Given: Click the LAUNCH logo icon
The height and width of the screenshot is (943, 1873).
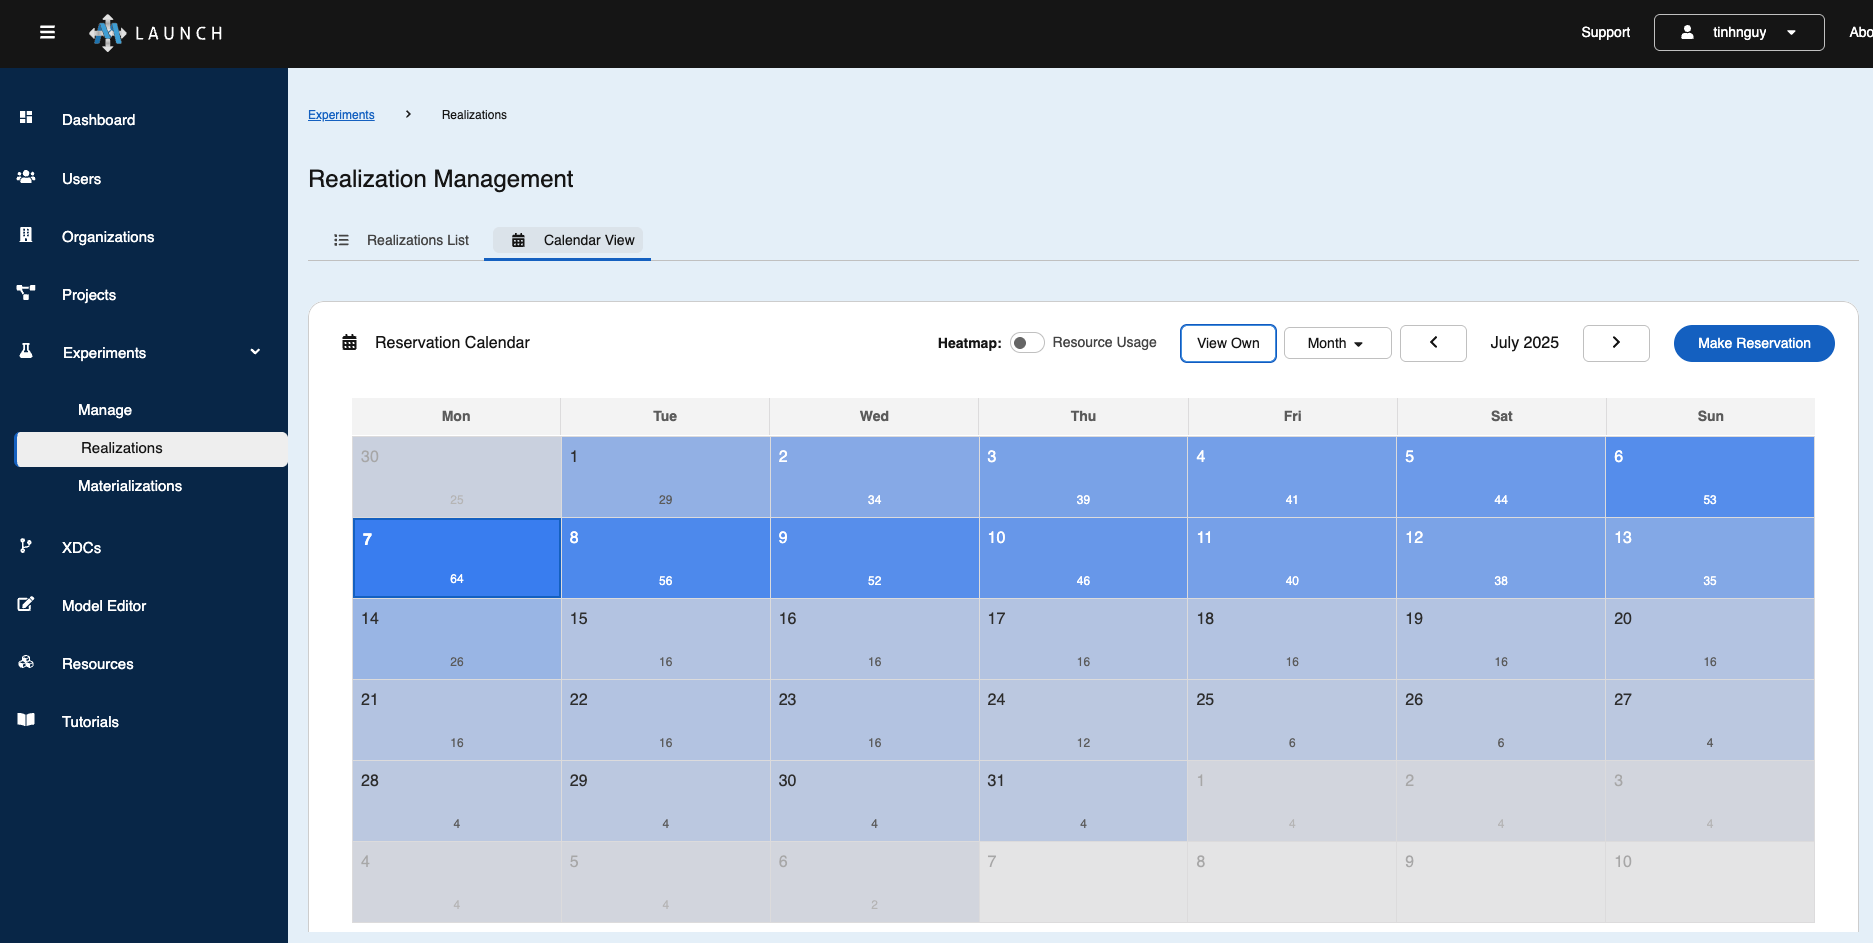Looking at the screenshot, I should (x=107, y=33).
